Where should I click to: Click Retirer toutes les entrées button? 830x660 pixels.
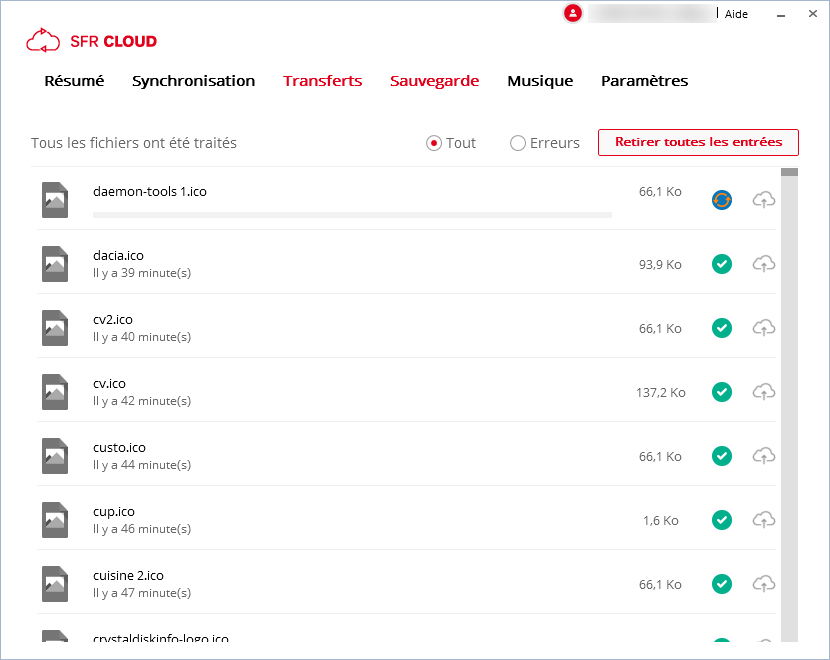point(698,142)
